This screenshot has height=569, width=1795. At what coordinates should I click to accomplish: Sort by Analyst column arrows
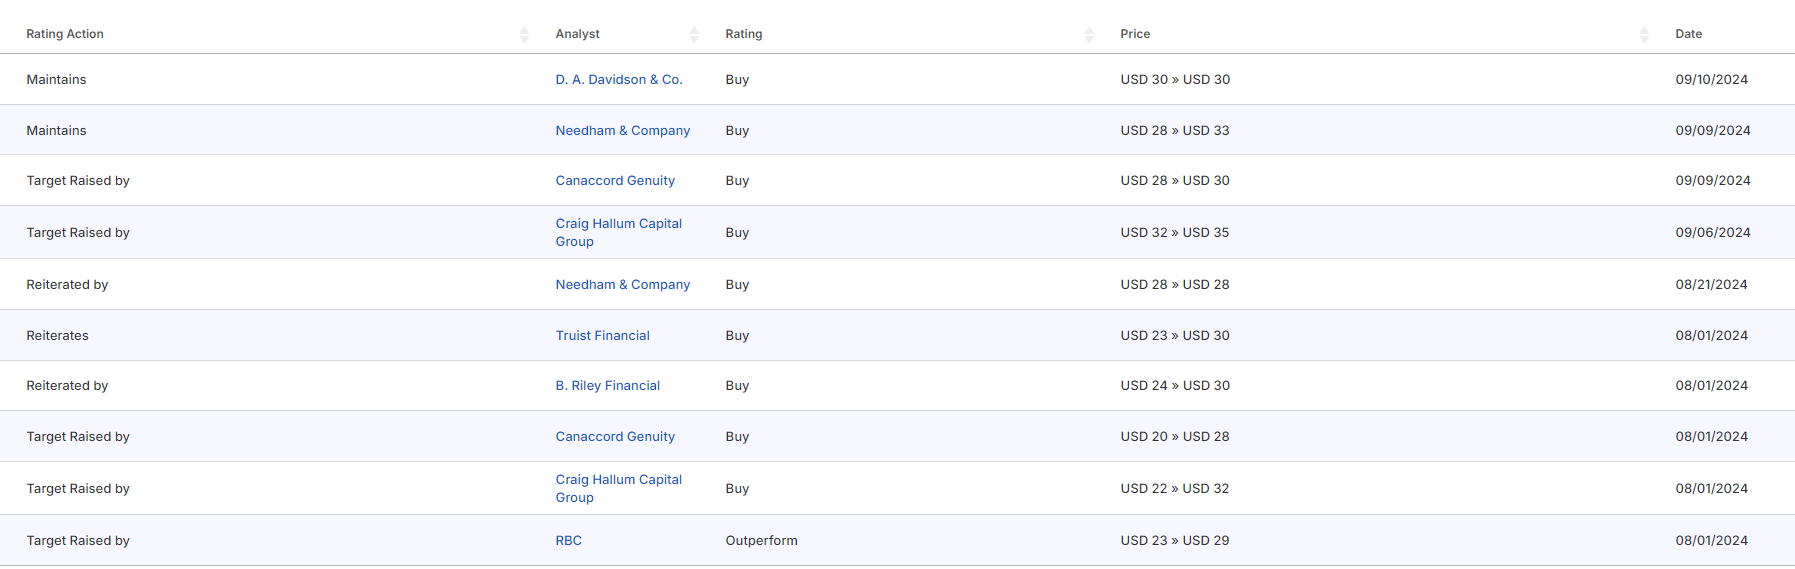click(694, 35)
